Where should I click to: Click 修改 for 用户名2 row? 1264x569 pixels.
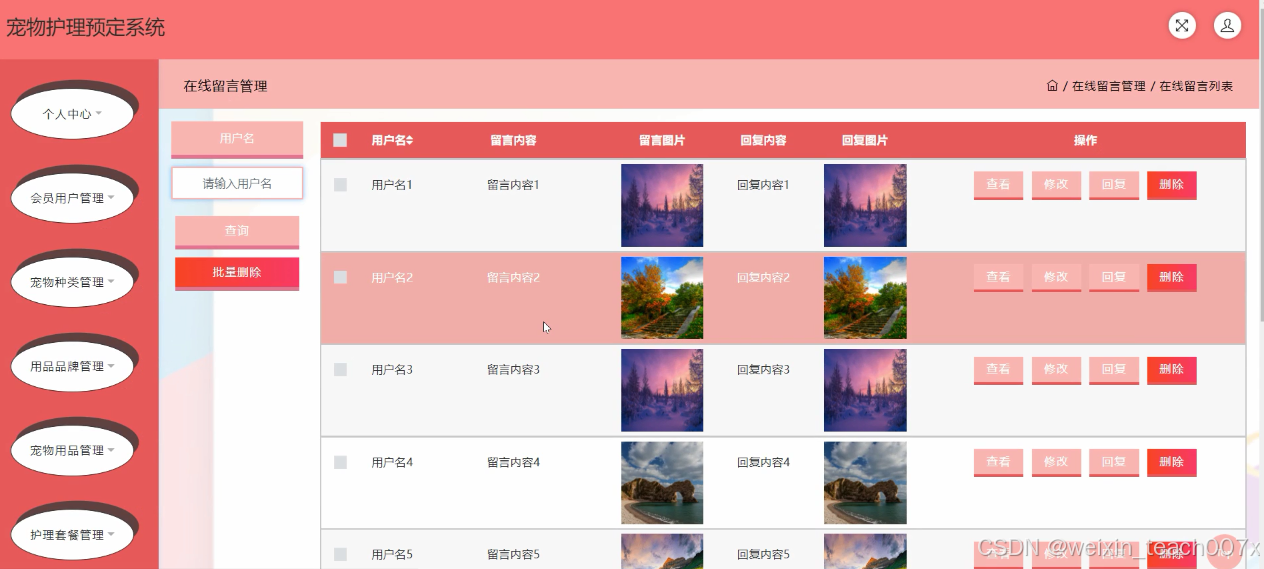pyautogui.click(x=1056, y=277)
